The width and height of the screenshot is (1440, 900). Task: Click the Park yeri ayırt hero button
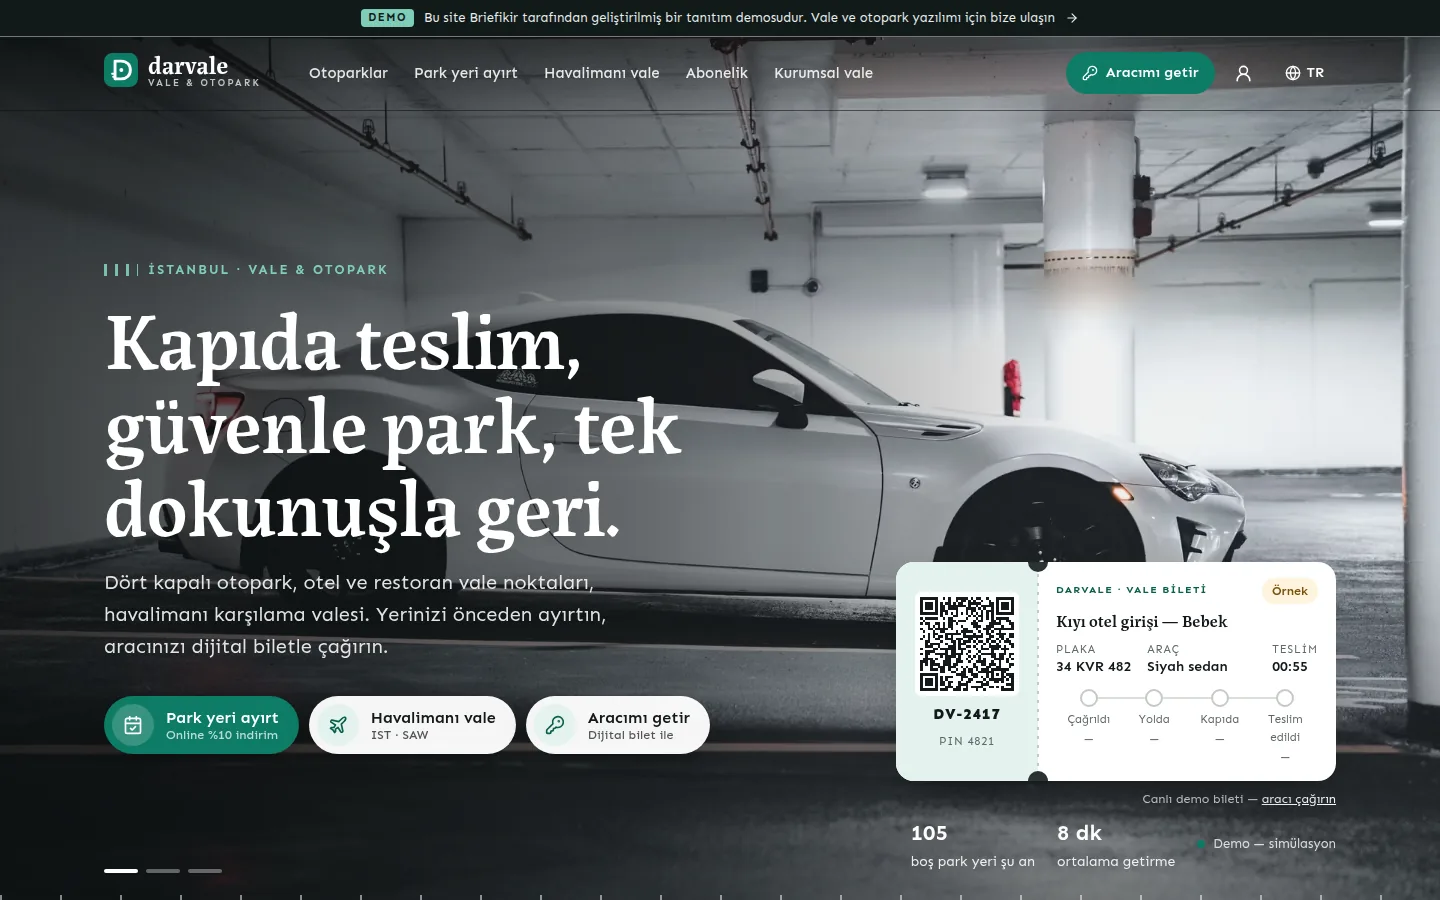click(x=201, y=725)
